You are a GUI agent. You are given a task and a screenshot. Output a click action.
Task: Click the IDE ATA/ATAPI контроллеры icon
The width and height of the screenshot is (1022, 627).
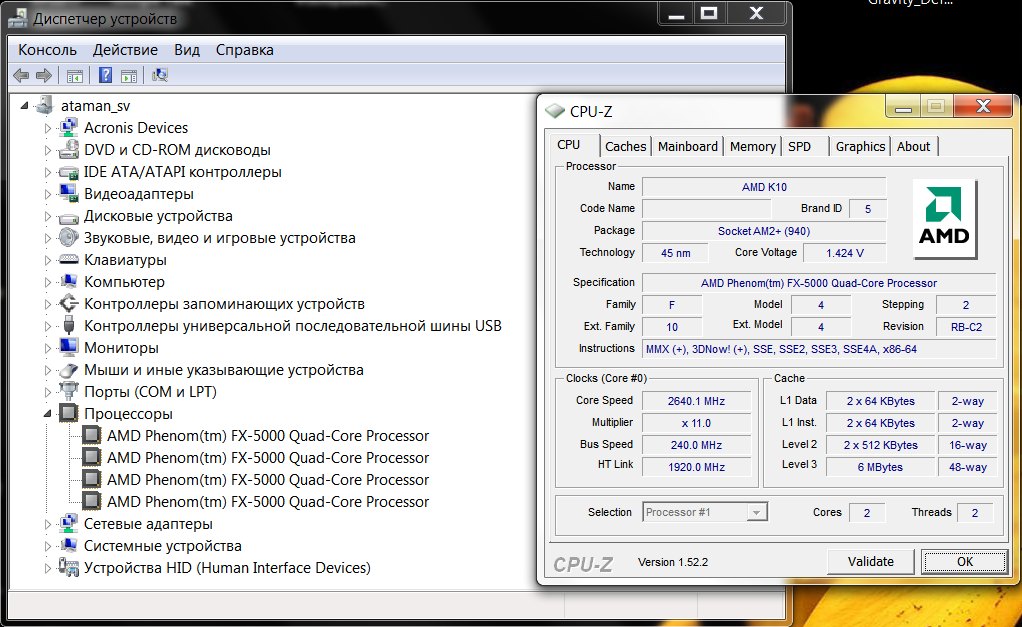pyautogui.click(x=68, y=172)
